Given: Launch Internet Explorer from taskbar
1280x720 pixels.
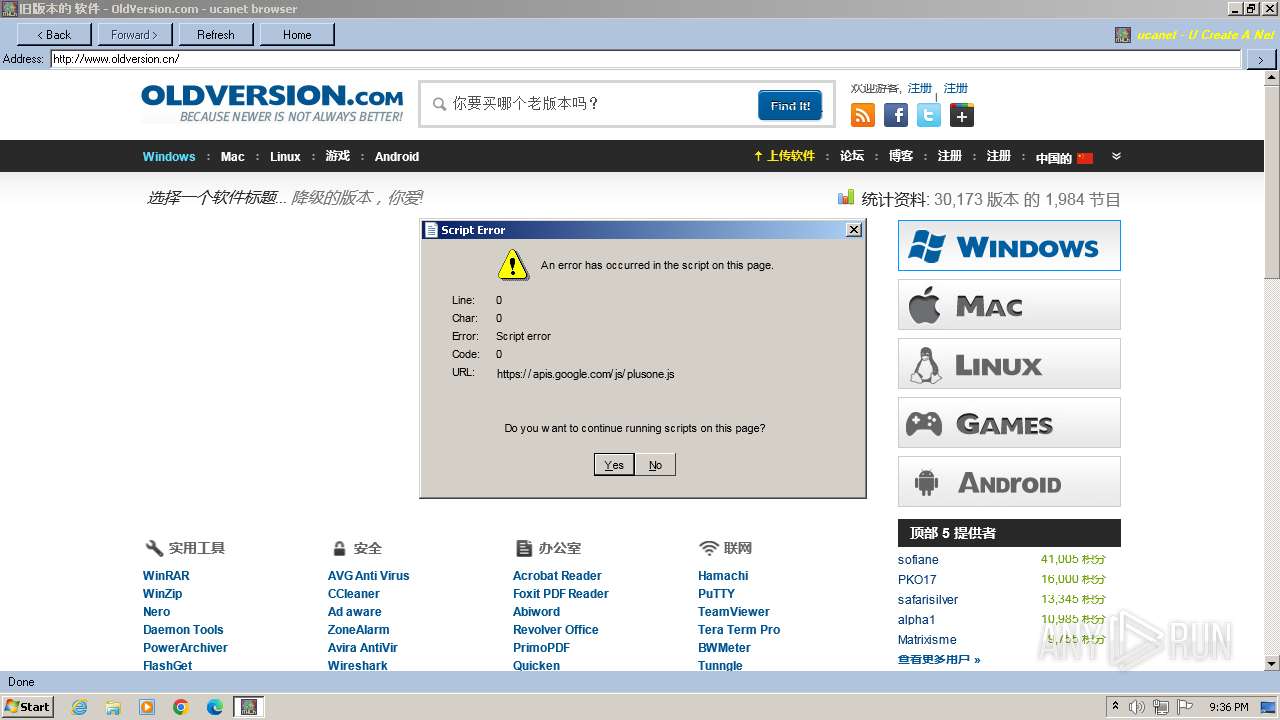Looking at the screenshot, I should pyautogui.click(x=79, y=707).
